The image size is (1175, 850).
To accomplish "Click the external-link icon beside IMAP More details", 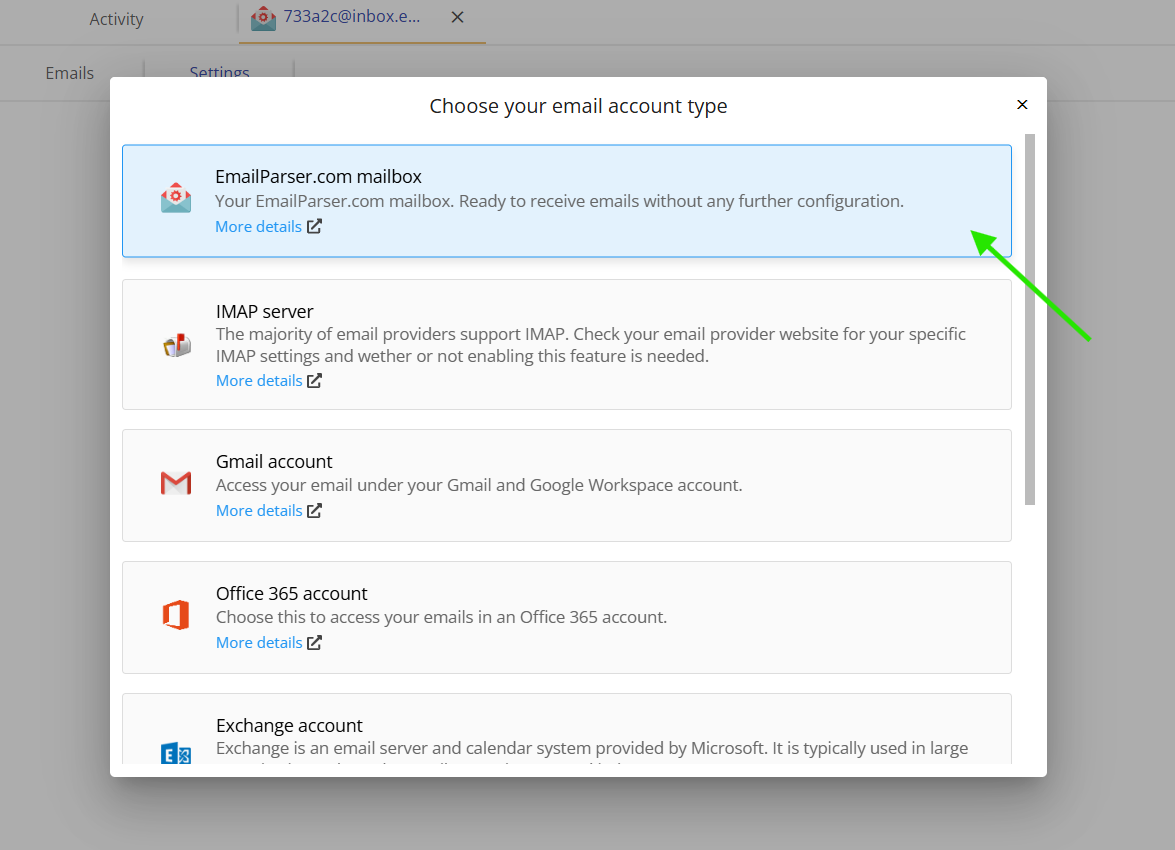I will coord(315,380).
